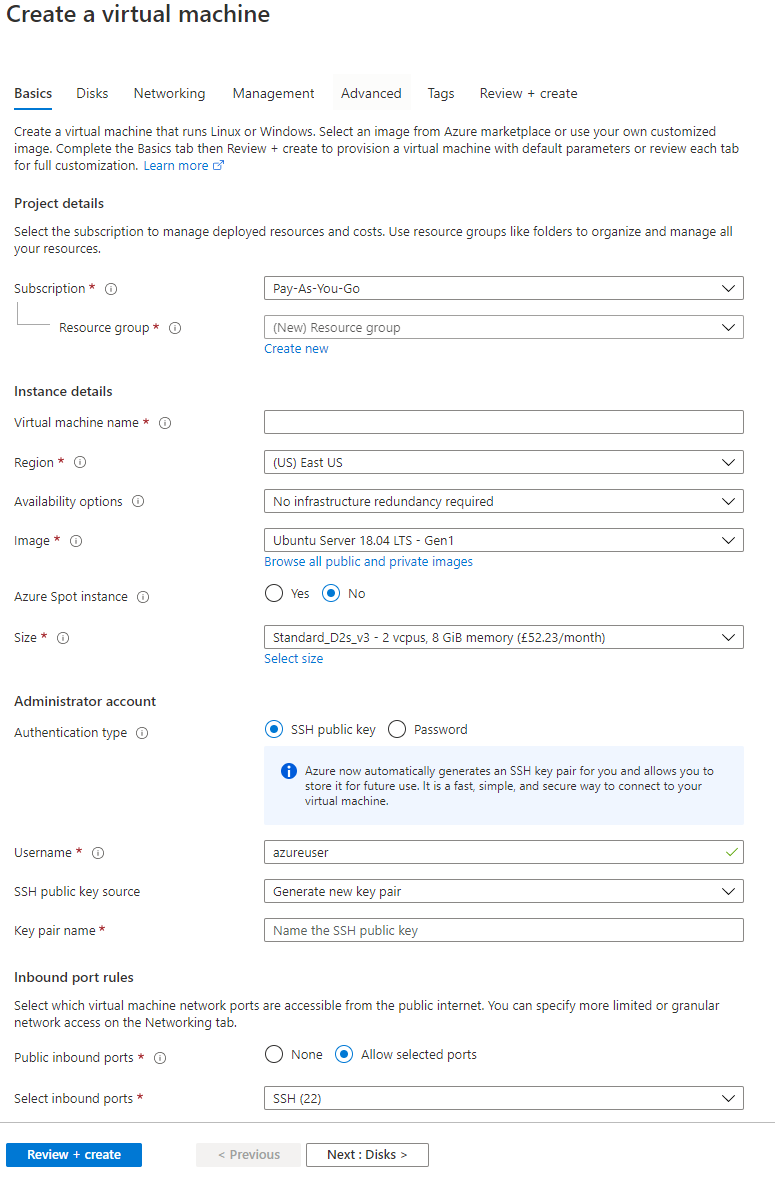This screenshot has height=1181, width=775.
Task: Choose Password authentication type
Action: [x=397, y=730]
